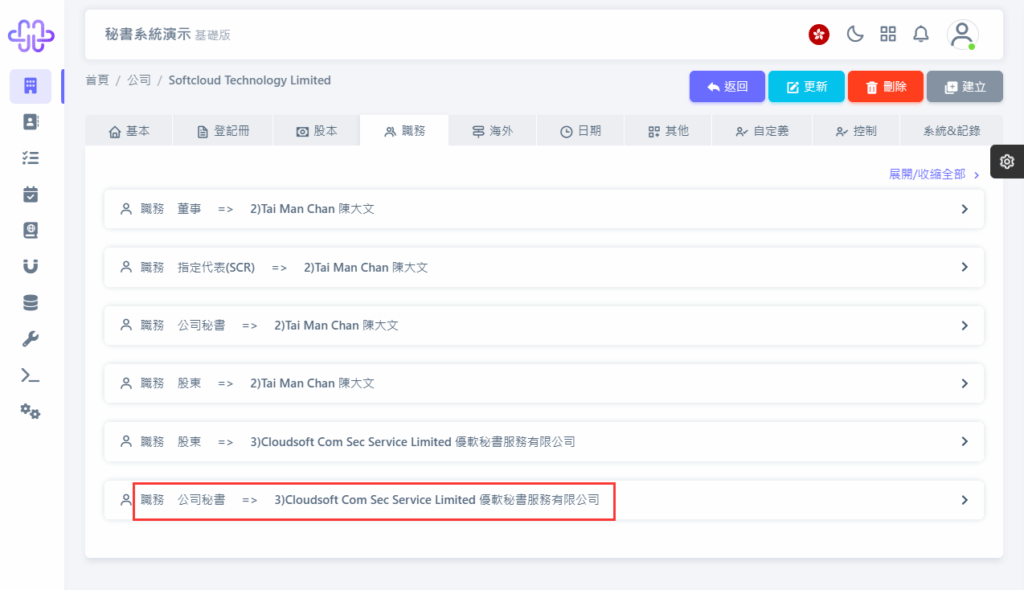
Task: Click 公司秘書 => 3)Cloudsoft Com Sec Service text
Action: click(389, 500)
